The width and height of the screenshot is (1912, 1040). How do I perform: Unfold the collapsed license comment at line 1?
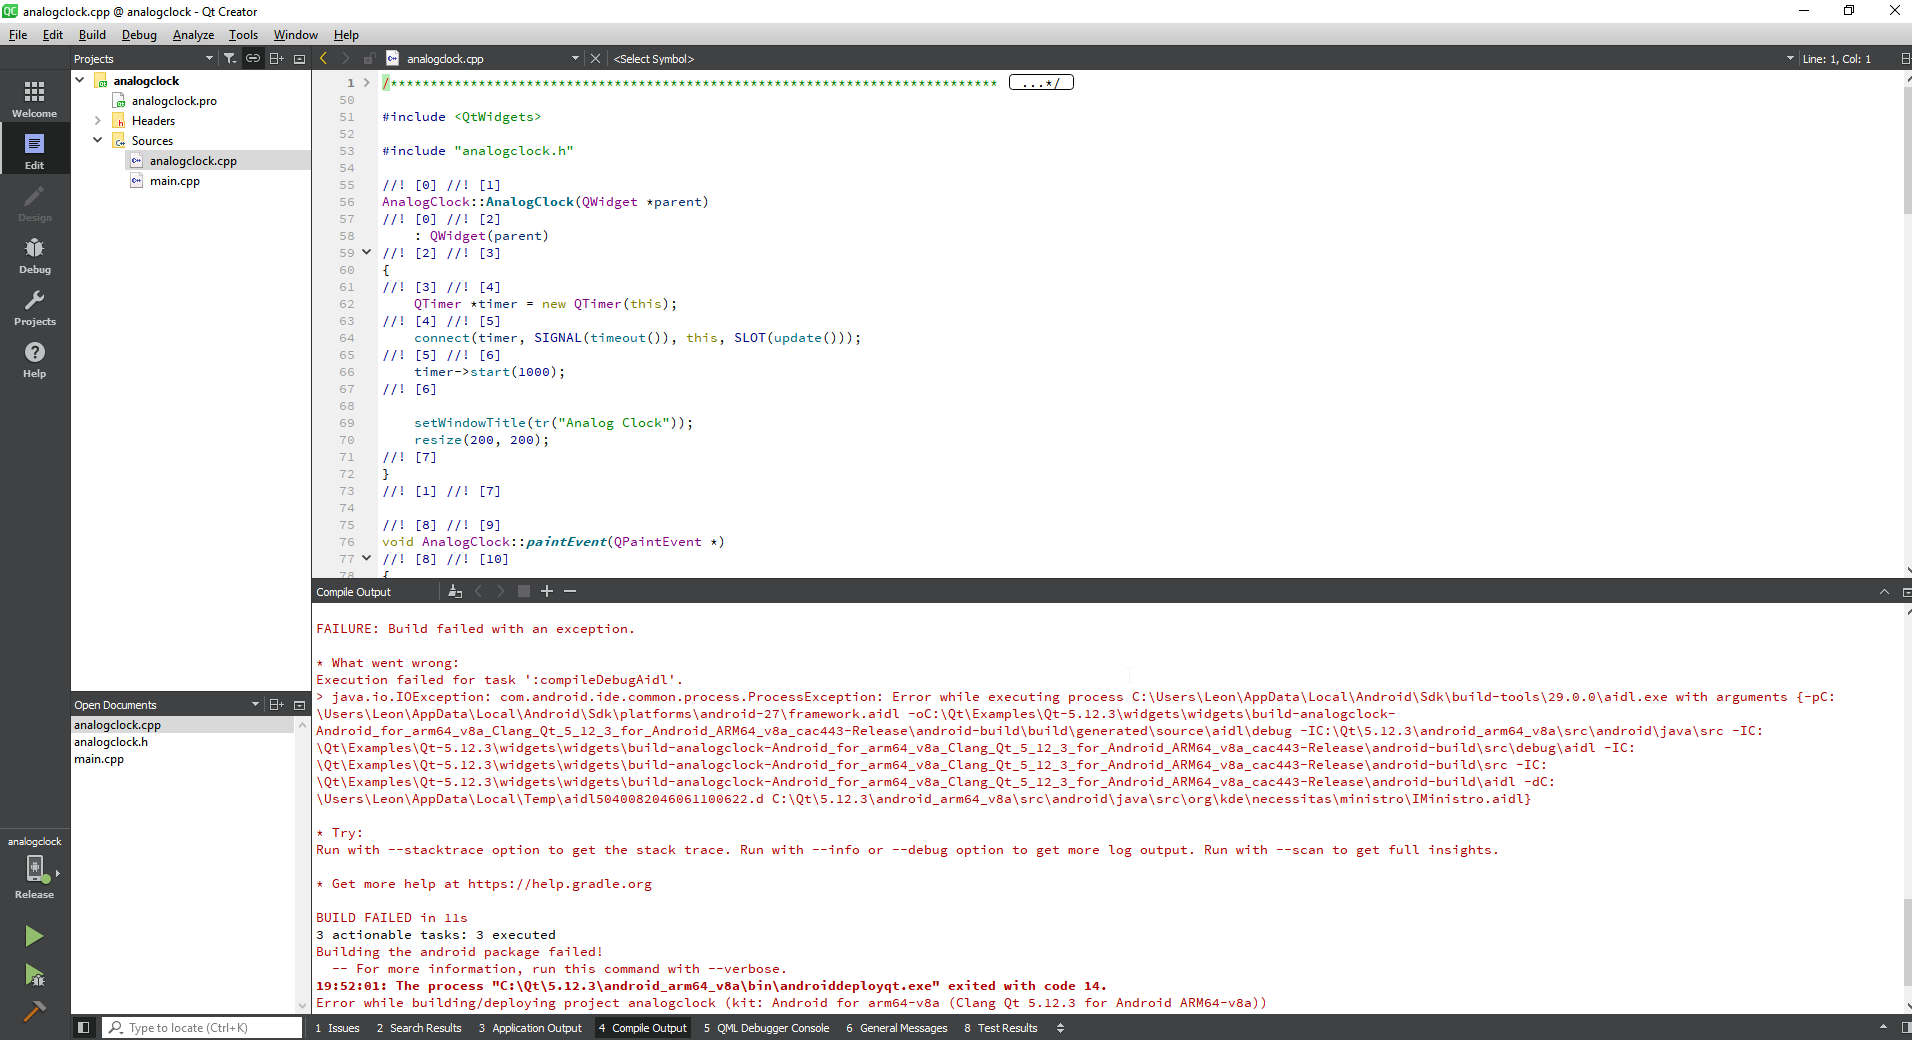point(367,83)
